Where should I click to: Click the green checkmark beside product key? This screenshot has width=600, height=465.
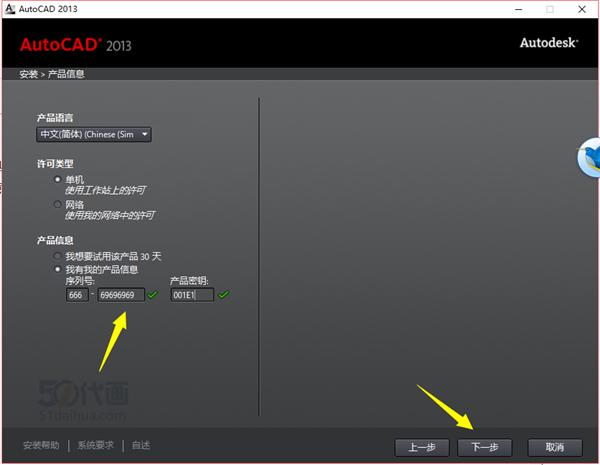pos(224,294)
